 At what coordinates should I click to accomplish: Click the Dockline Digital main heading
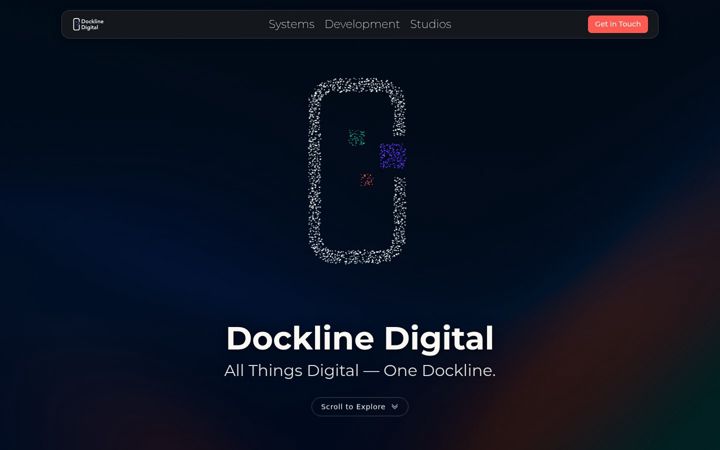(x=360, y=338)
